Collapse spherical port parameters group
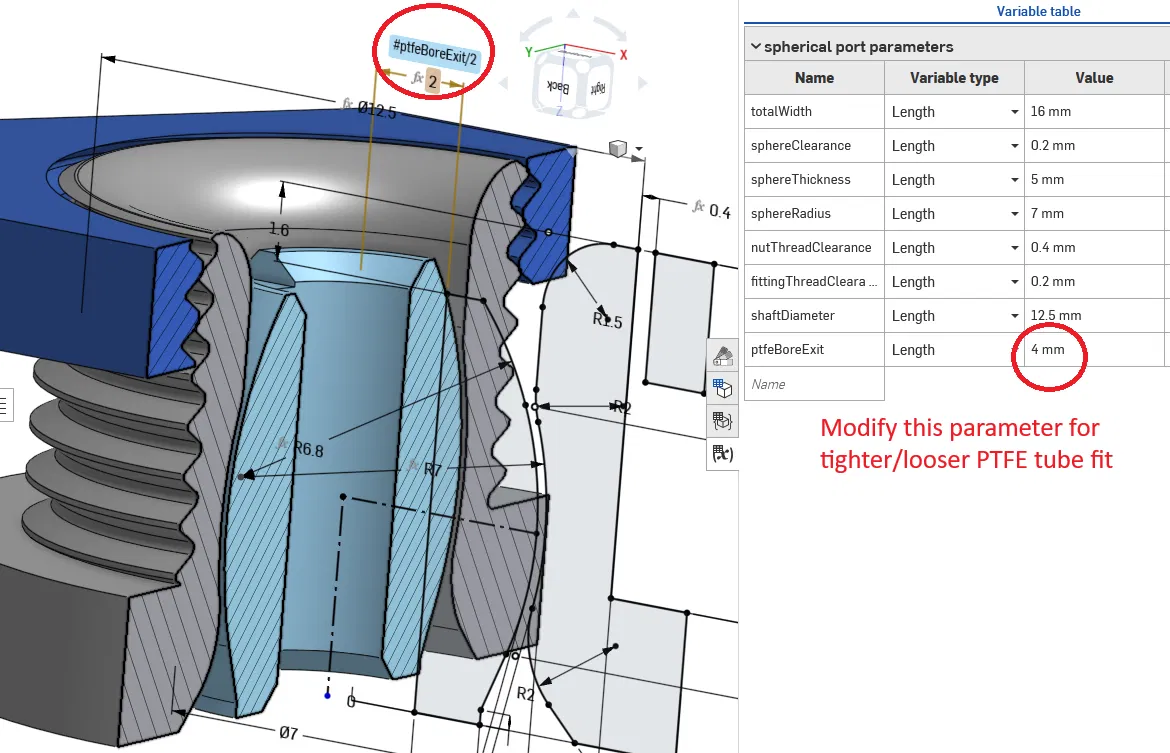 (x=756, y=46)
